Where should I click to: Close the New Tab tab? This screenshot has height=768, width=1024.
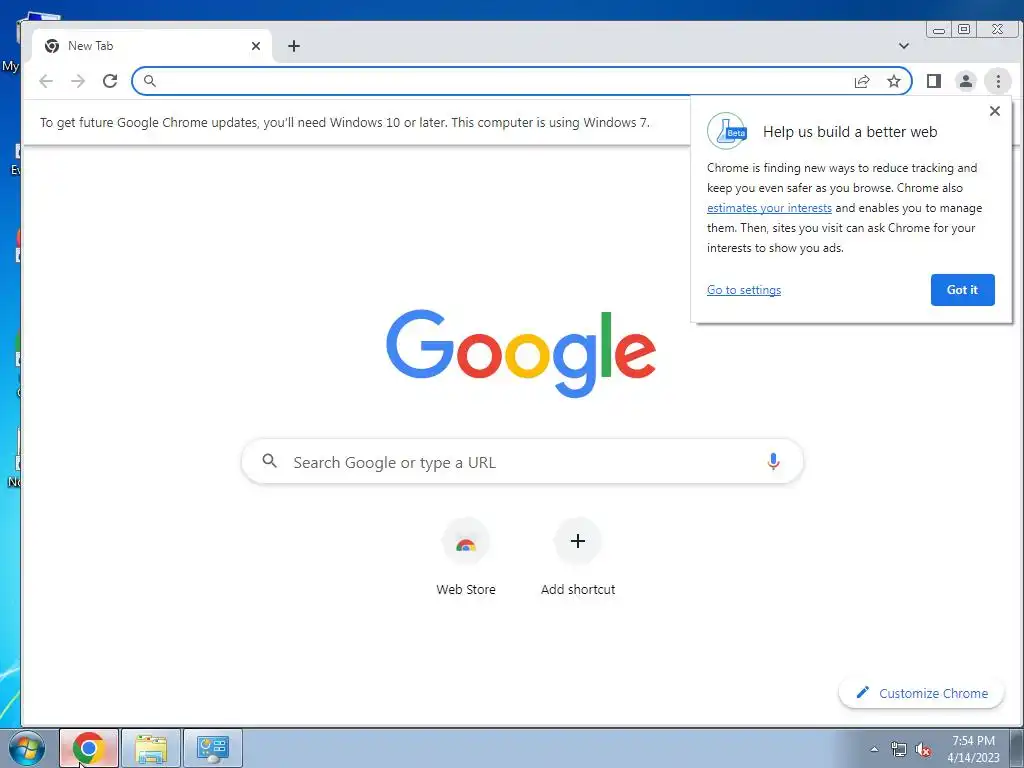(x=256, y=46)
